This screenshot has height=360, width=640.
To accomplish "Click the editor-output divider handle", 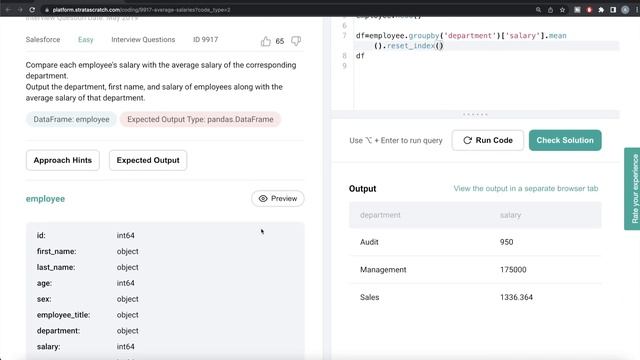I will [x=475, y=114].
